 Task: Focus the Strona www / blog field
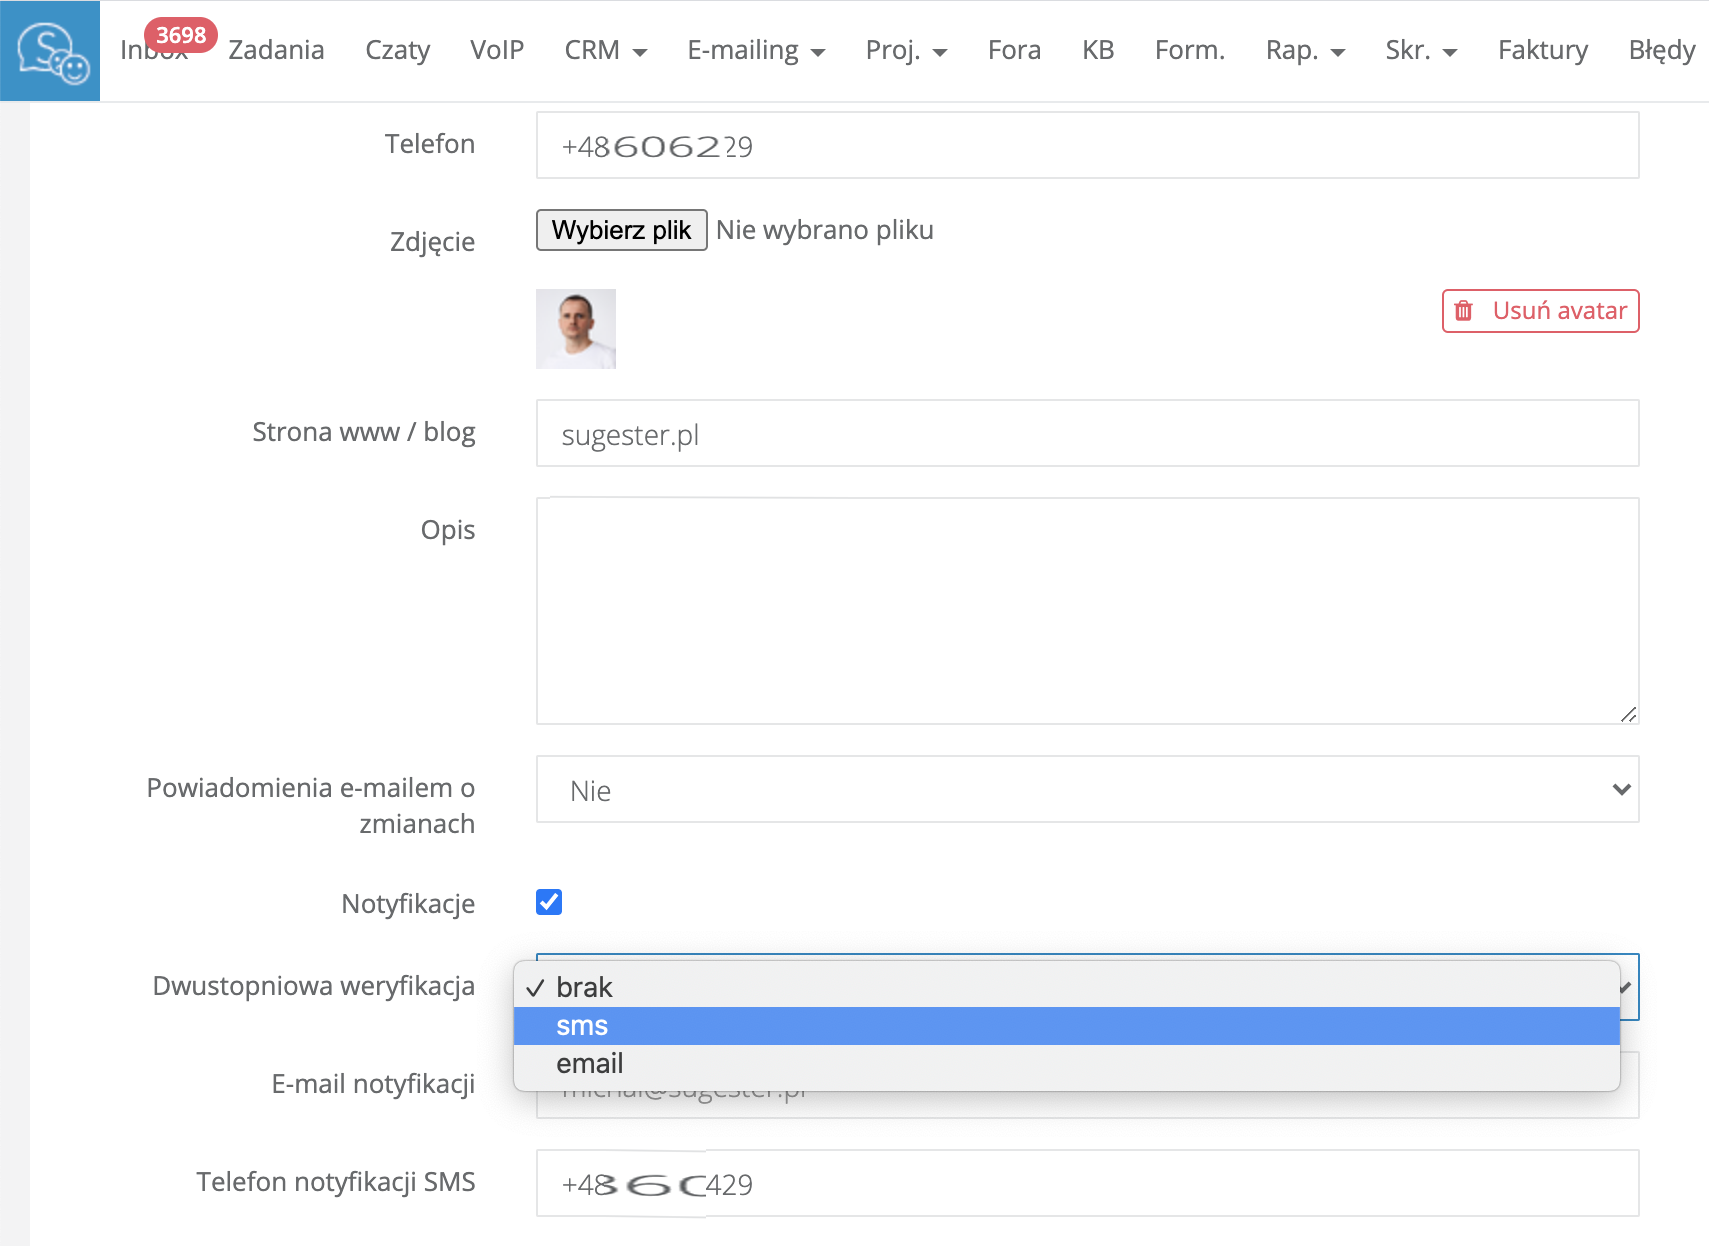[1086, 434]
